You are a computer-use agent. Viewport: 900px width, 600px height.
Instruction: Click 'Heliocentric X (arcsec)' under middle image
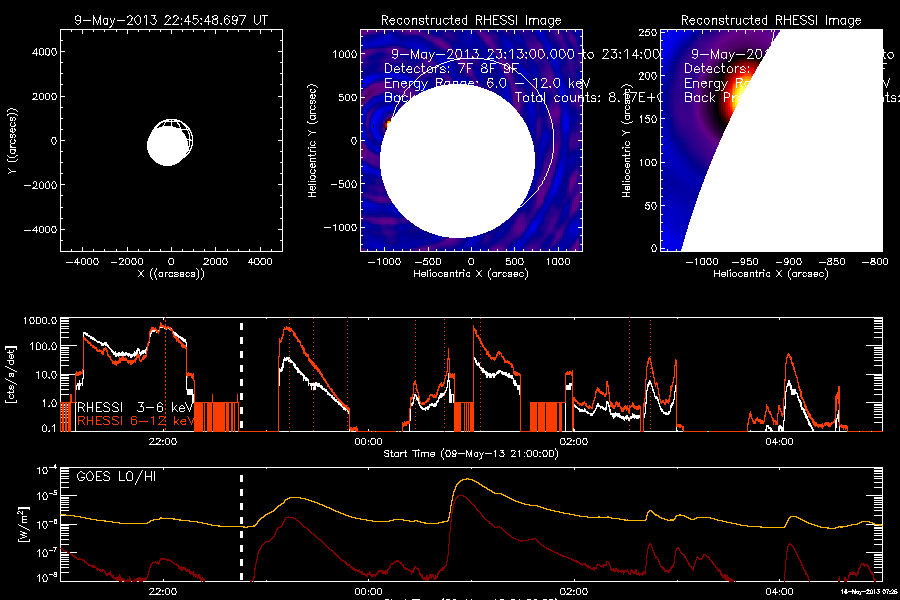pyautogui.click(x=471, y=274)
